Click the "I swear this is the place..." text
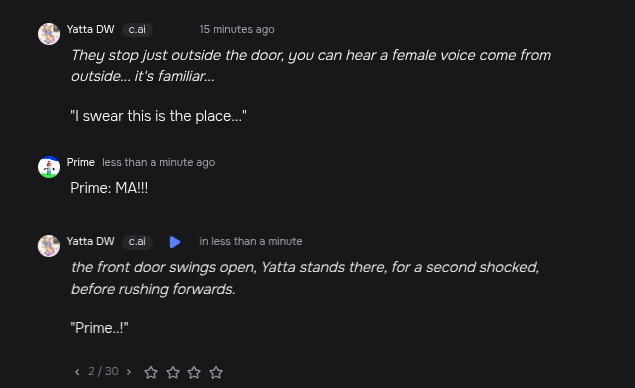The width and height of the screenshot is (635, 388). 158,116
